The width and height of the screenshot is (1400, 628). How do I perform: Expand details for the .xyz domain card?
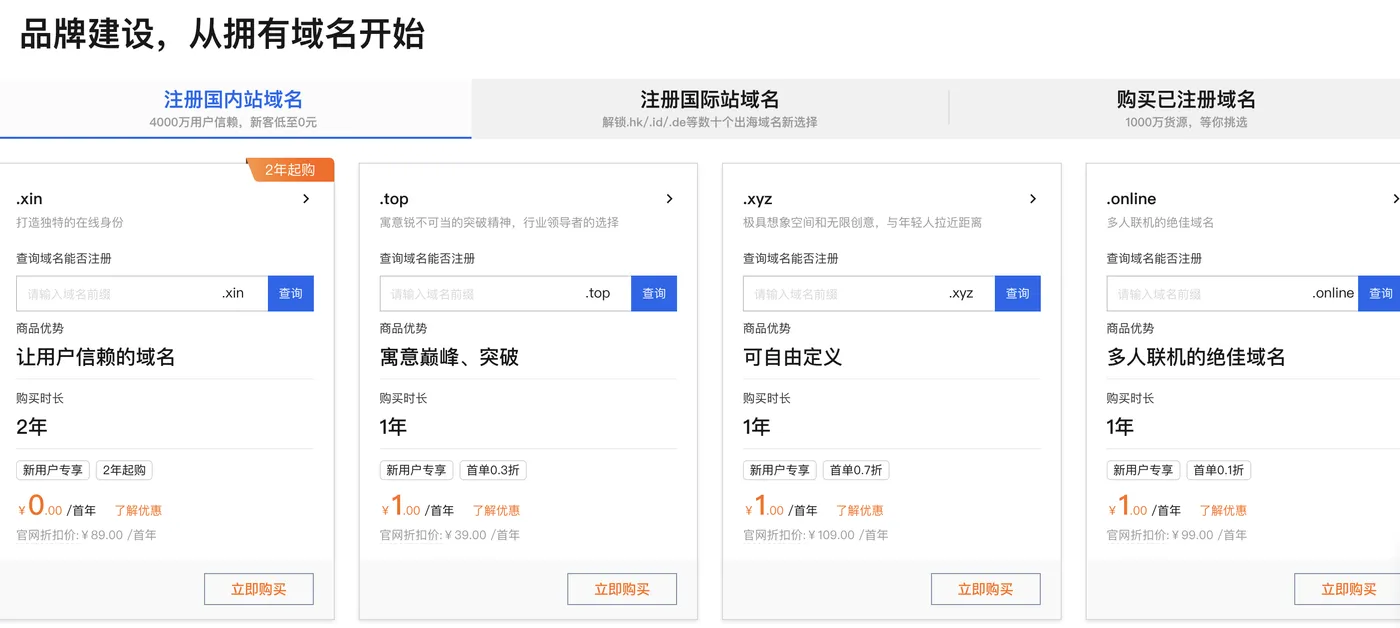coord(1034,198)
